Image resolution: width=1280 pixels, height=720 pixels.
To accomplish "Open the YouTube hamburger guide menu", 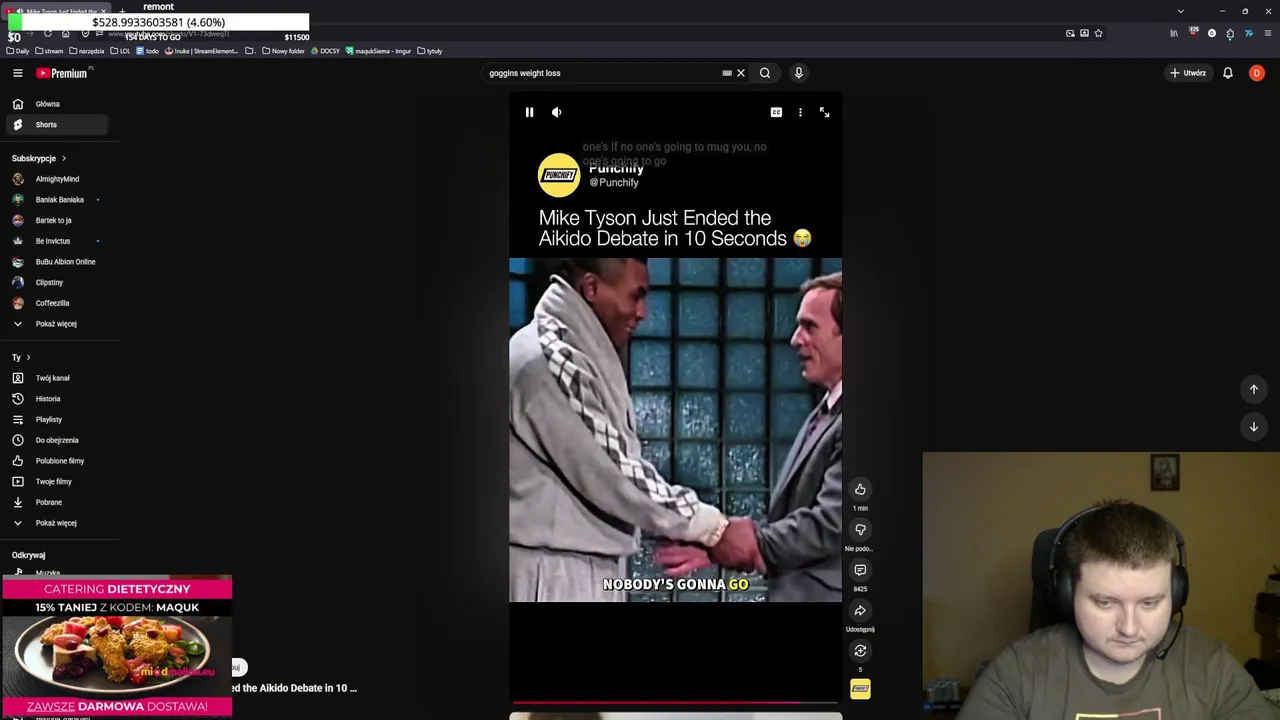I will pyautogui.click(x=18, y=73).
